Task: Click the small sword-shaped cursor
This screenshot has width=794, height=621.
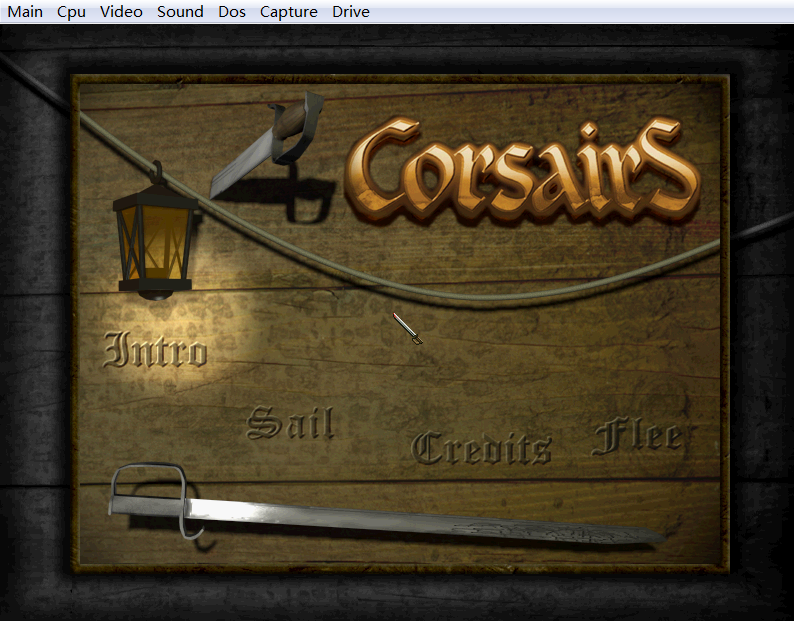Action: (x=407, y=328)
